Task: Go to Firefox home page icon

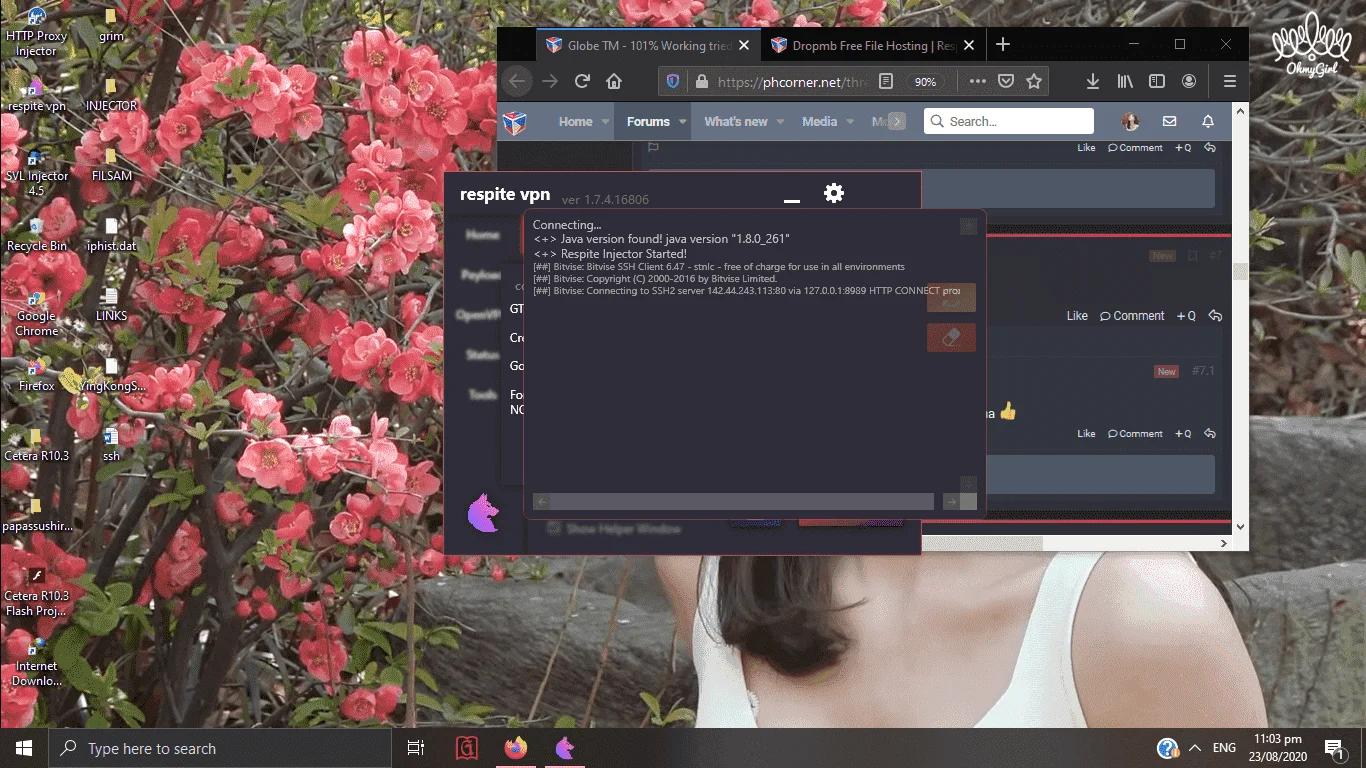Action: [x=614, y=81]
